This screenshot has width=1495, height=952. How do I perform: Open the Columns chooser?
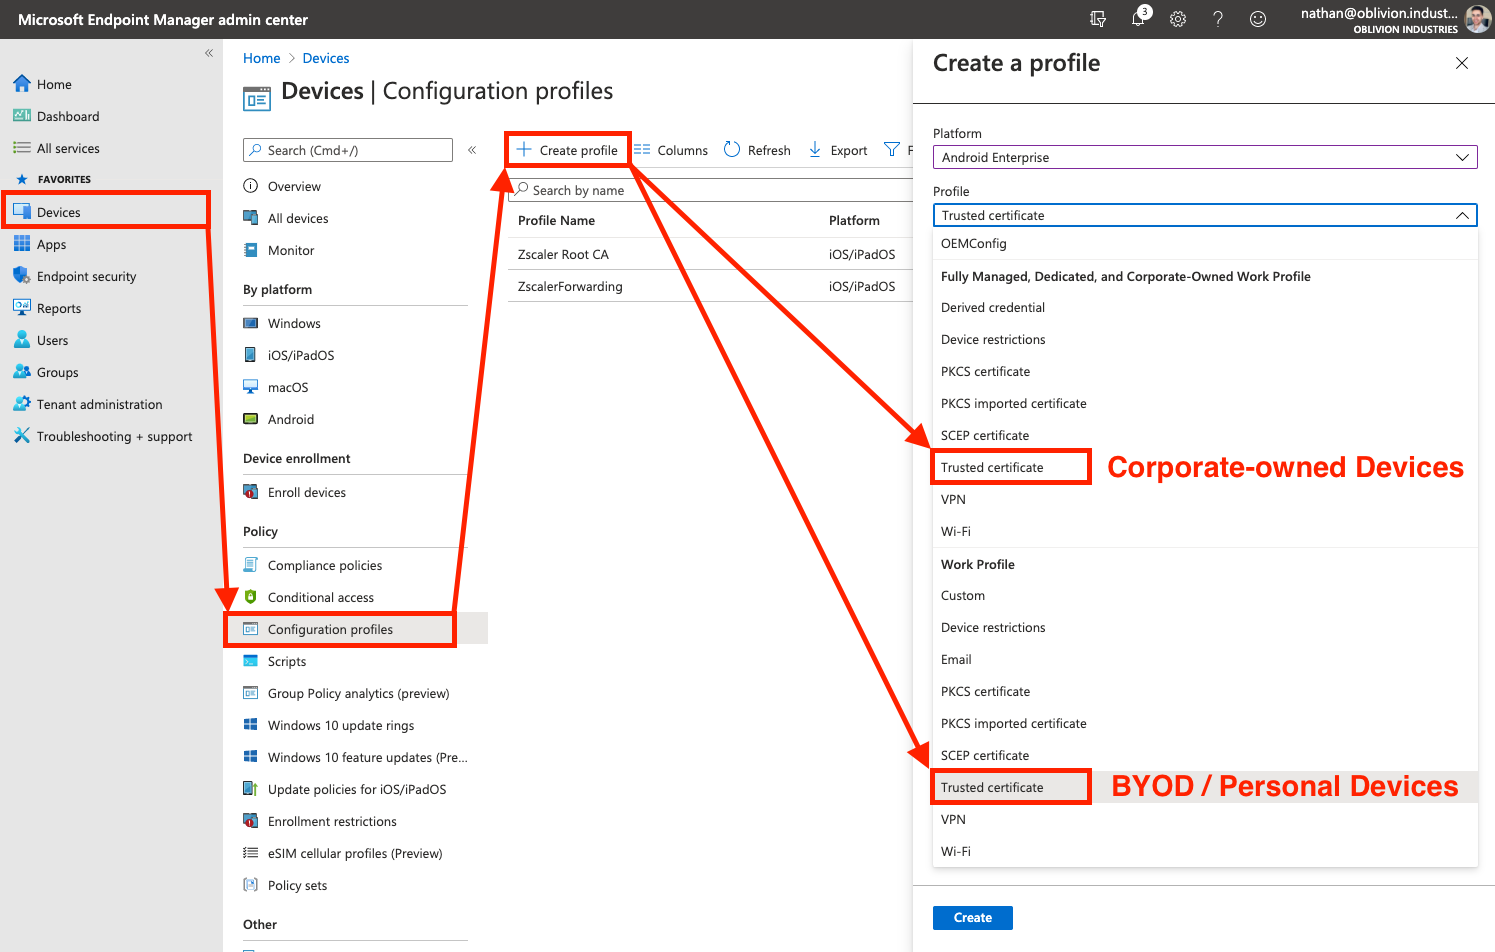[x=671, y=150]
